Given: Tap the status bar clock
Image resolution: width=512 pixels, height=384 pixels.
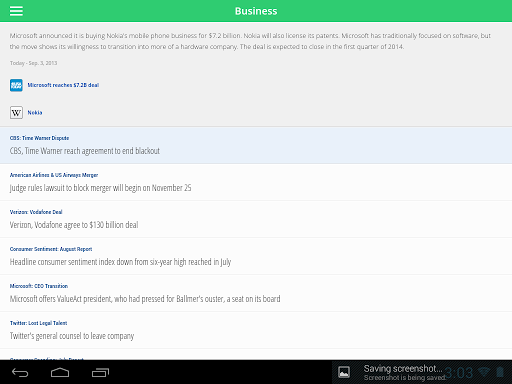Looking at the screenshot, I should [x=459, y=373].
